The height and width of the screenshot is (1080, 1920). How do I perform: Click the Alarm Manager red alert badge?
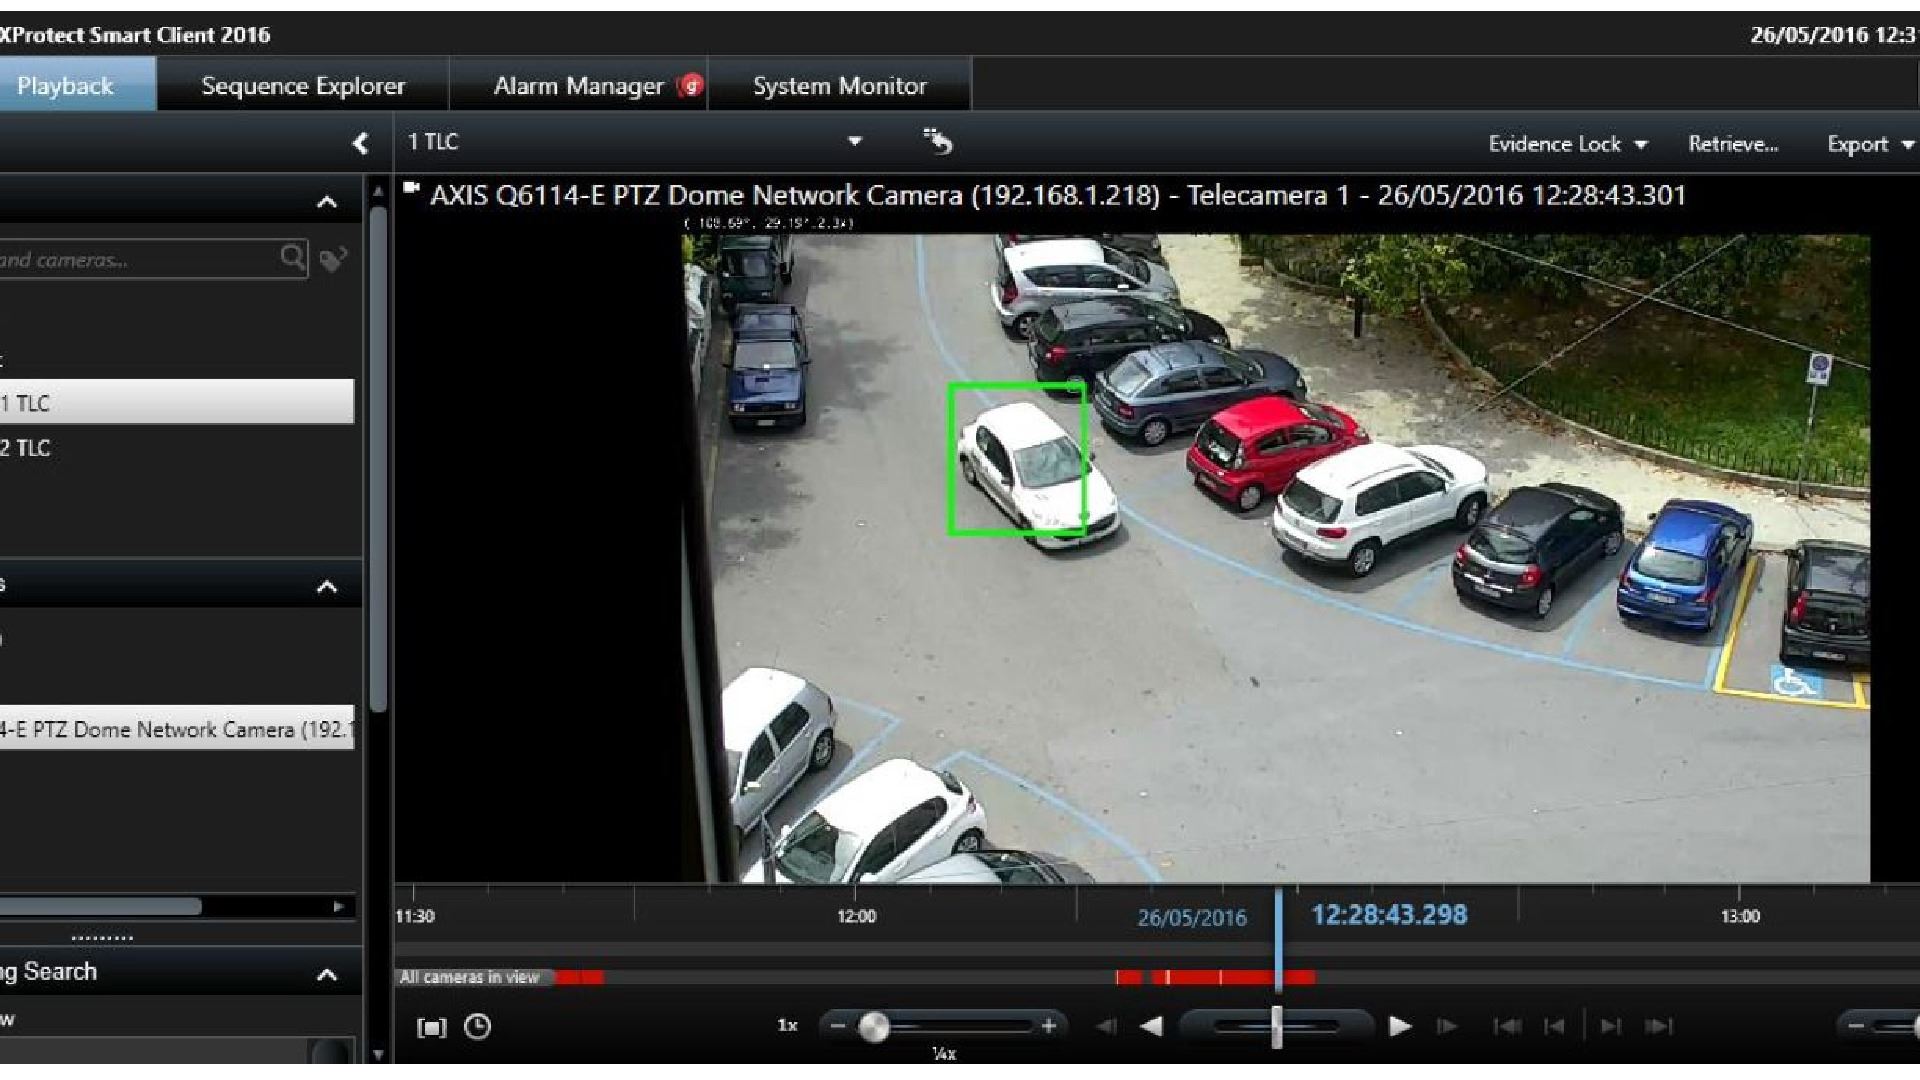point(690,86)
